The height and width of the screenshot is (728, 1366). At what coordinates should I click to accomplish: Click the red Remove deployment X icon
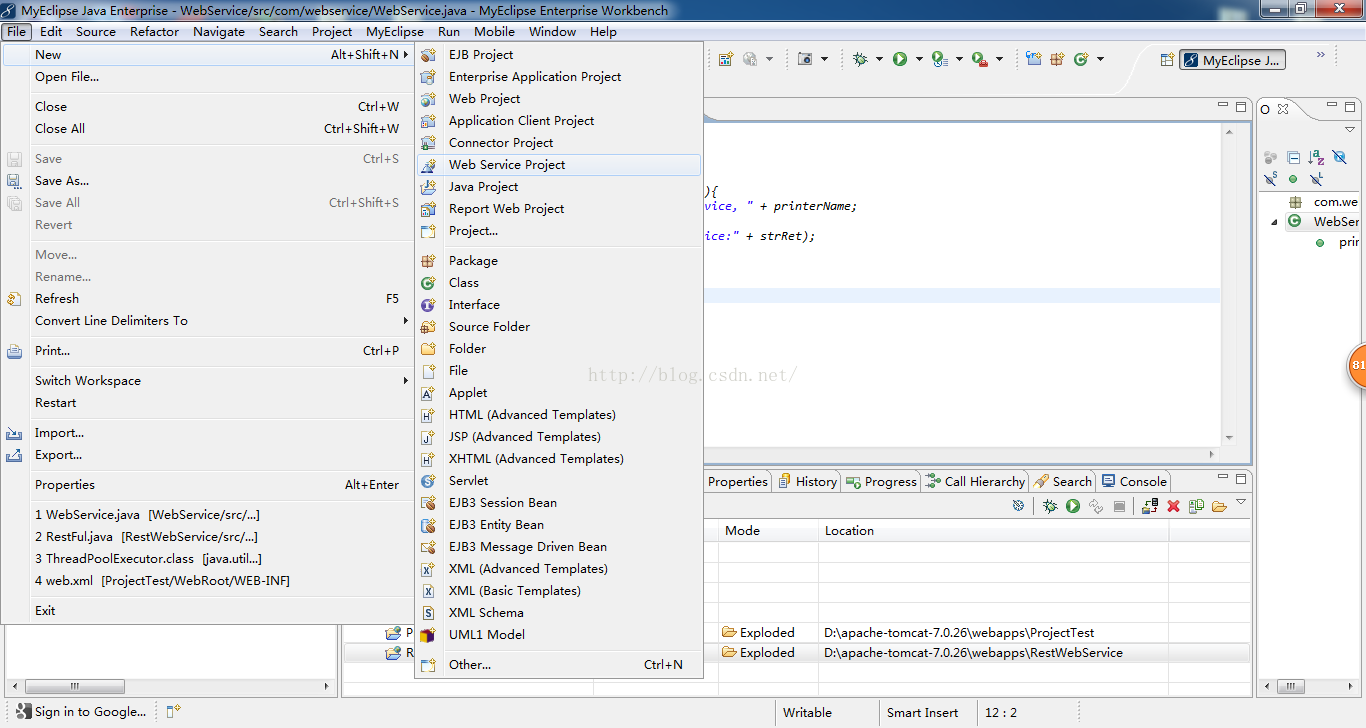(1174, 506)
